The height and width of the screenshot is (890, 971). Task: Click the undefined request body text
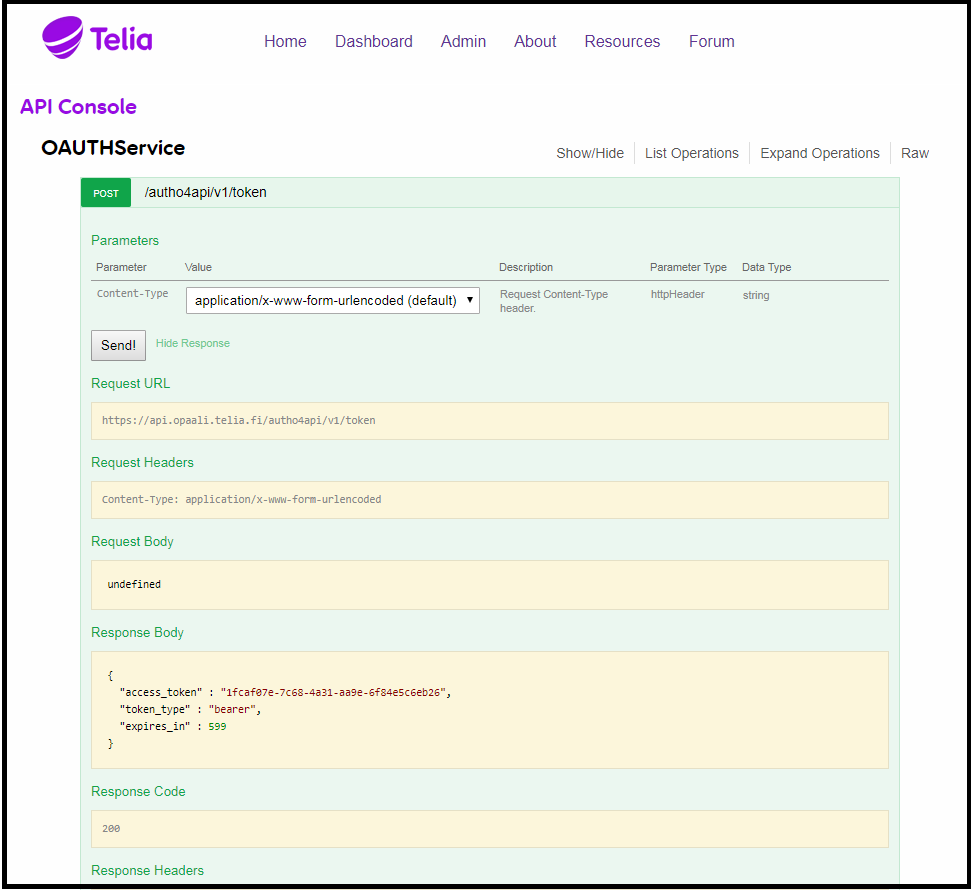pyautogui.click(x=134, y=584)
